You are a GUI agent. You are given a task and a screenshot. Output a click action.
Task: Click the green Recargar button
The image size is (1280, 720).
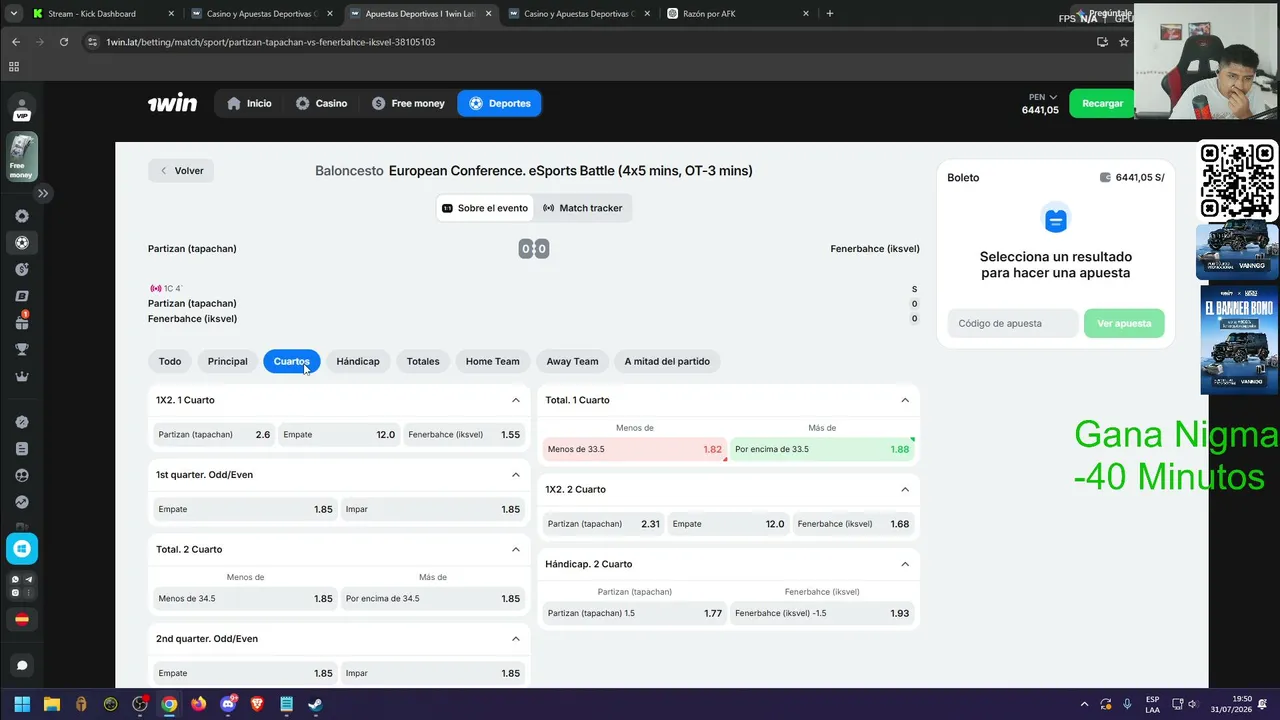pos(1102,103)
